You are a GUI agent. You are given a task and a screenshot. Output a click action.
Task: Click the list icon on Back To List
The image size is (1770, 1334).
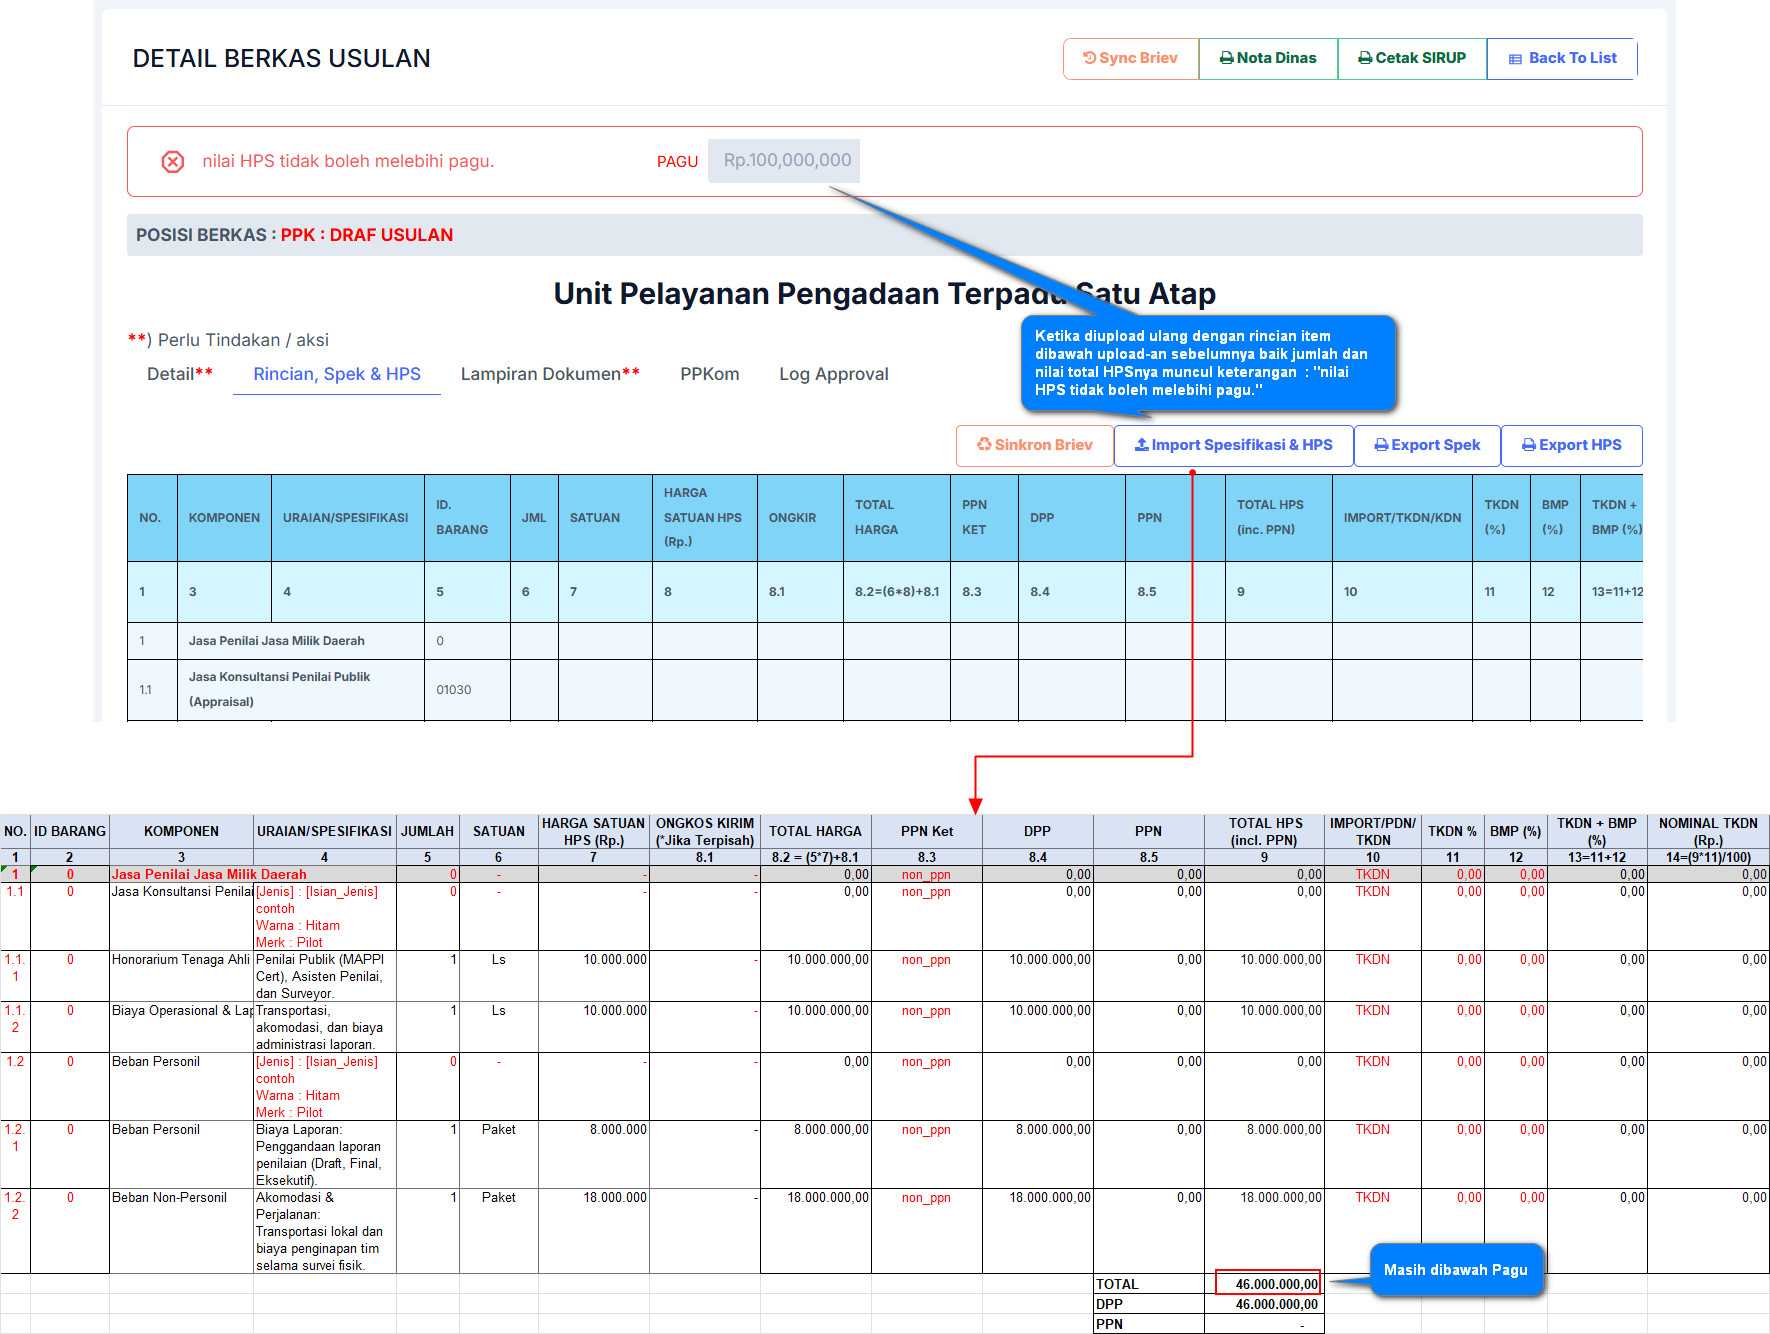point(1515,59)
